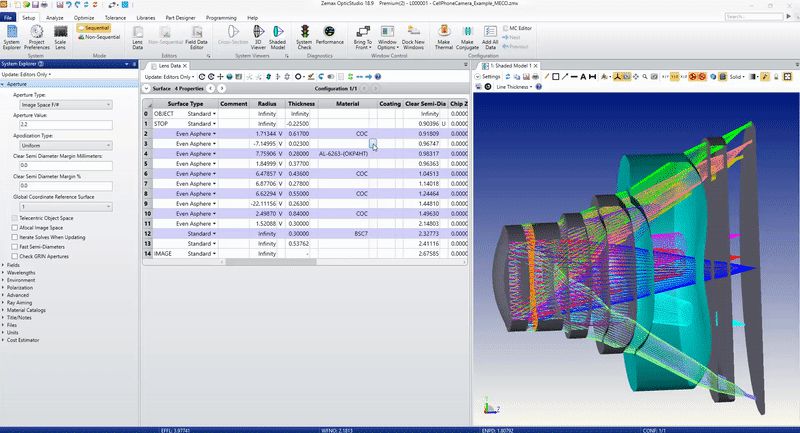
Task: Switch to the Tolerance ribbon tab
Action: point(115,17)
